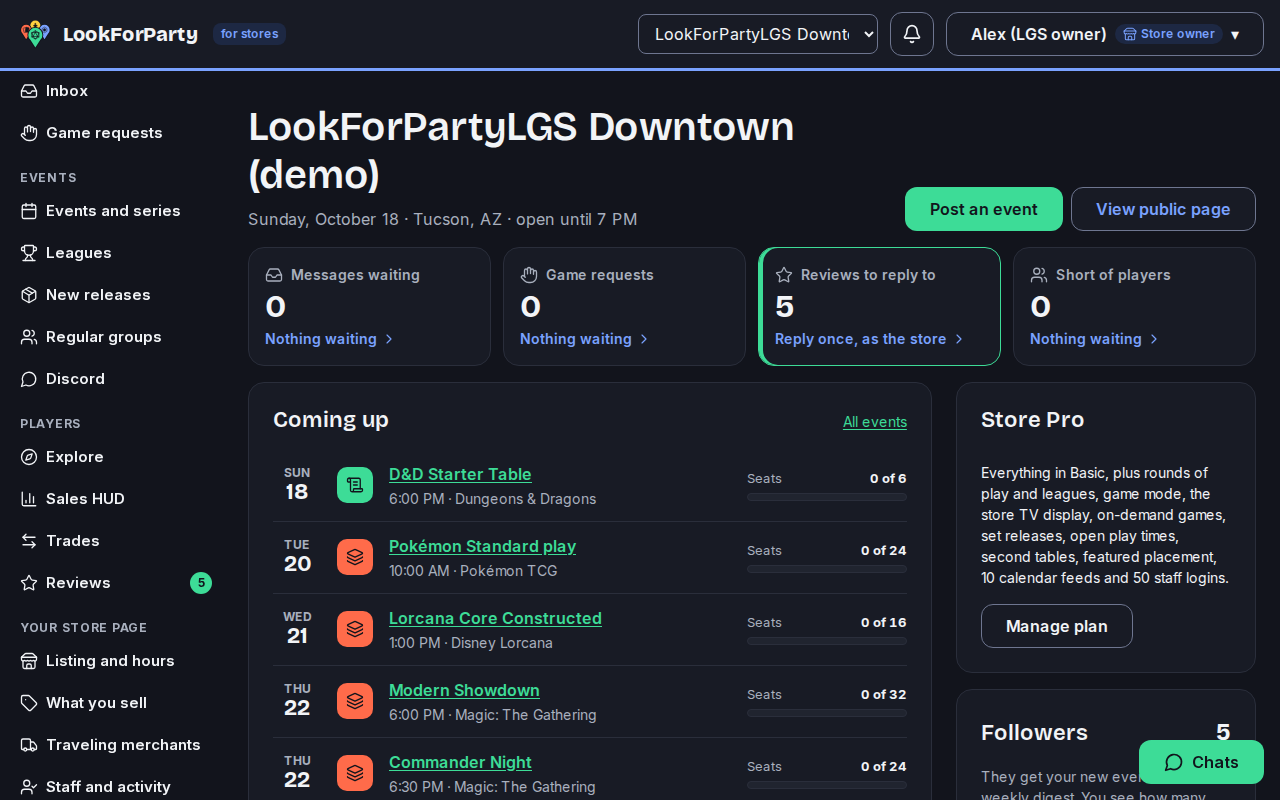Click the Store owner badge
Viewport: 1280px width, 800px height.
coord(1169,34)
